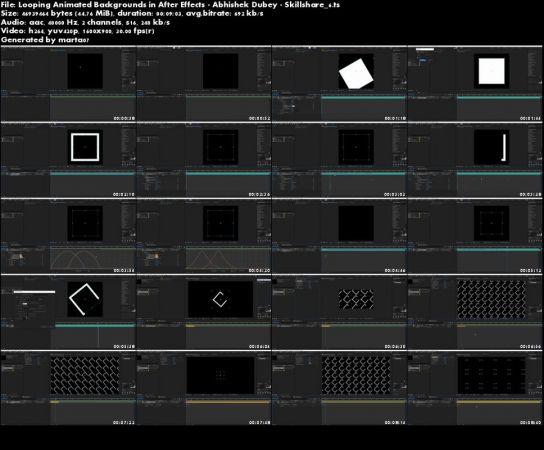
Task: Open the thumbnail stamped 00:05:12
Action: point(475,236)
